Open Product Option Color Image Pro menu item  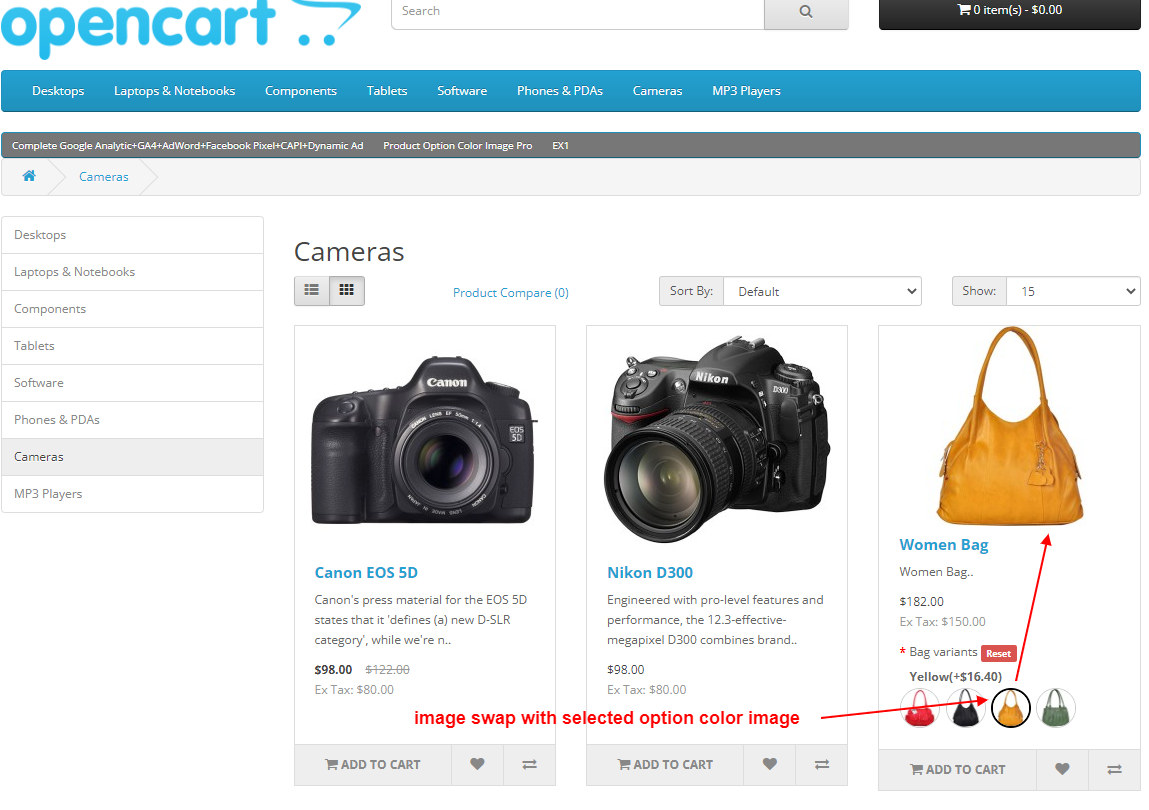[458, 145]
